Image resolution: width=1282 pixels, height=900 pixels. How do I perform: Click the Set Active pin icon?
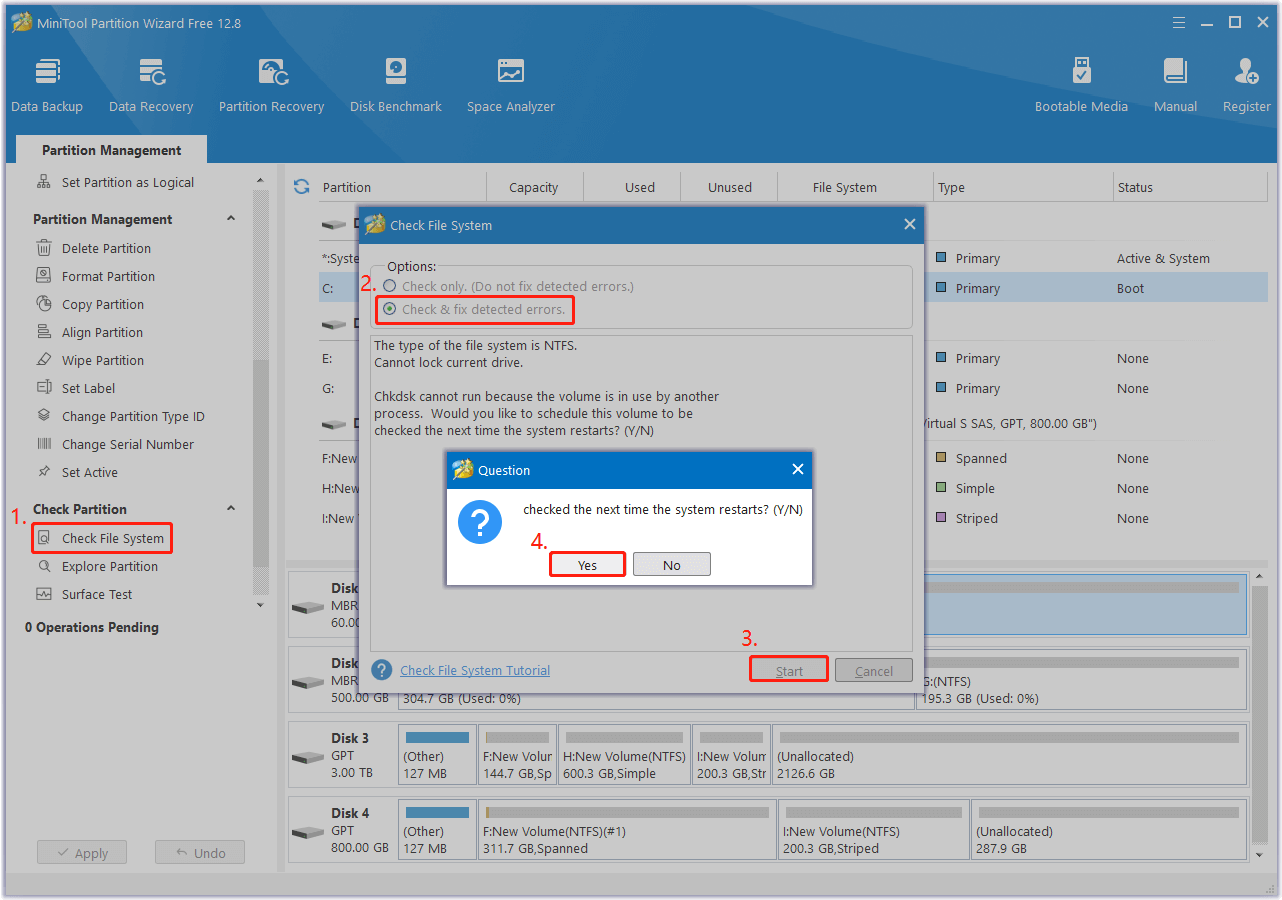[x=44, y=472]
